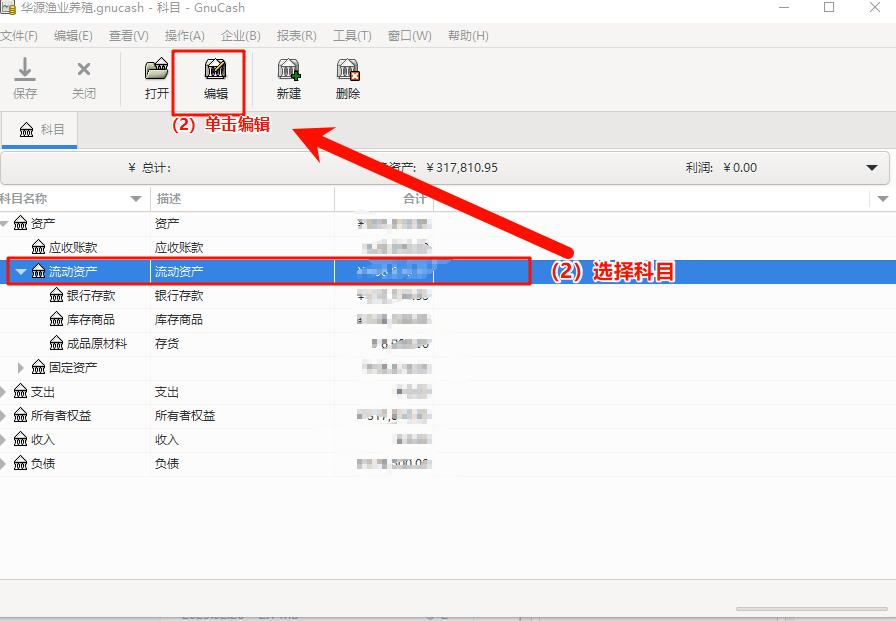
Task: Sort by the 合计 column header
Action: coord(384,199)
